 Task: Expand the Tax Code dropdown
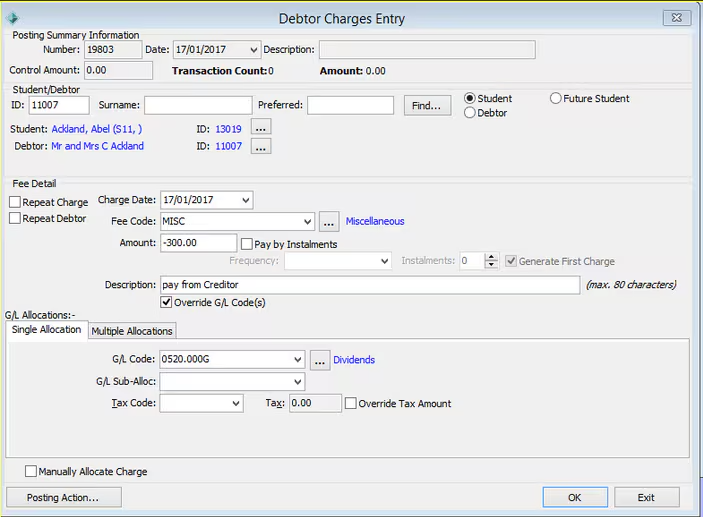[x=236, y=404]
